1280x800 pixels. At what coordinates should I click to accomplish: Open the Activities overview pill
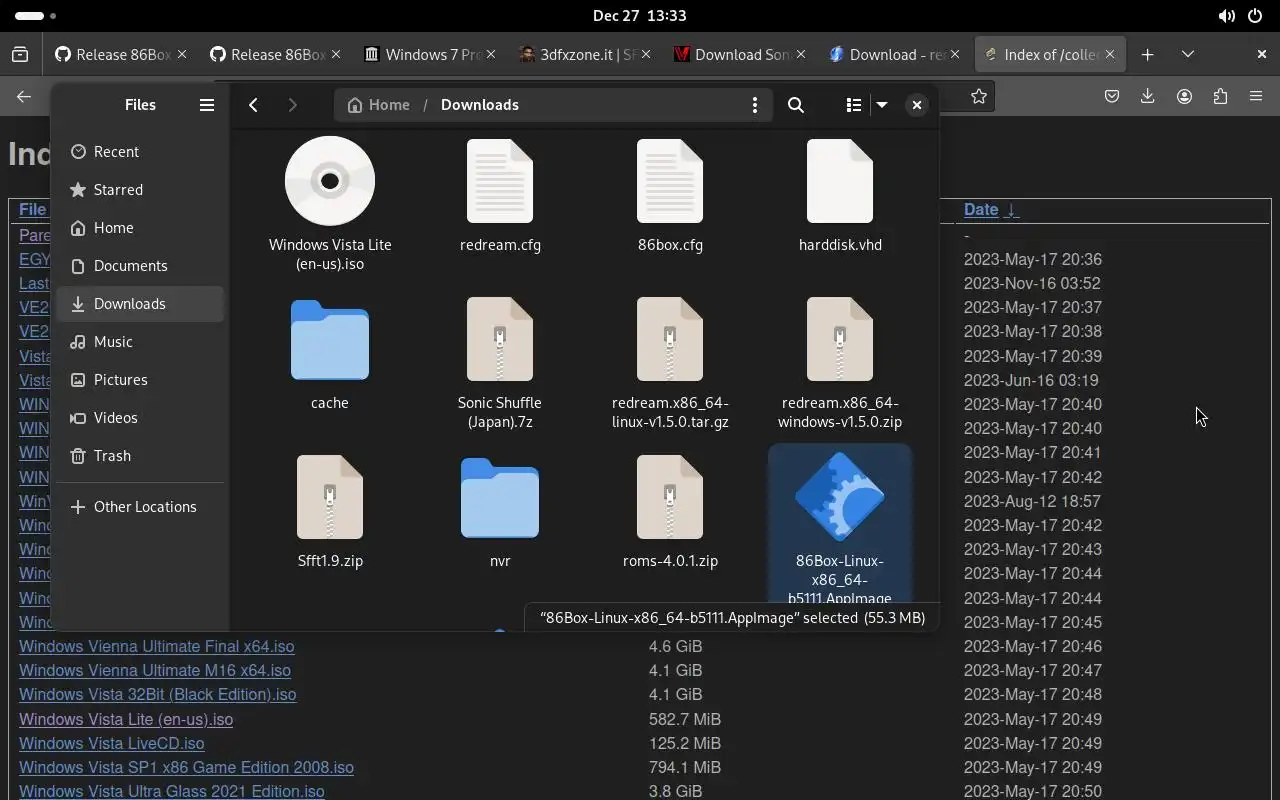35,16
